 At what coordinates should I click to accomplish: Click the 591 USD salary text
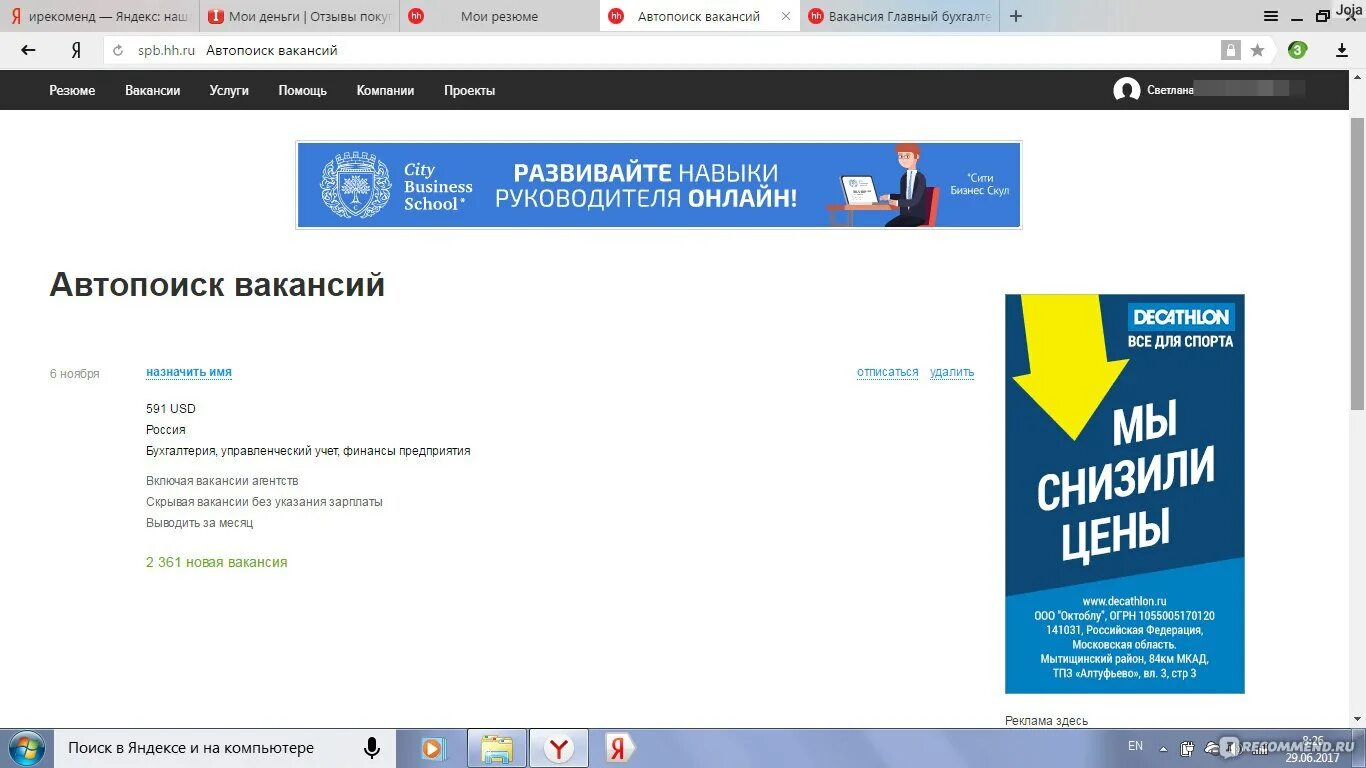point(171,409)
